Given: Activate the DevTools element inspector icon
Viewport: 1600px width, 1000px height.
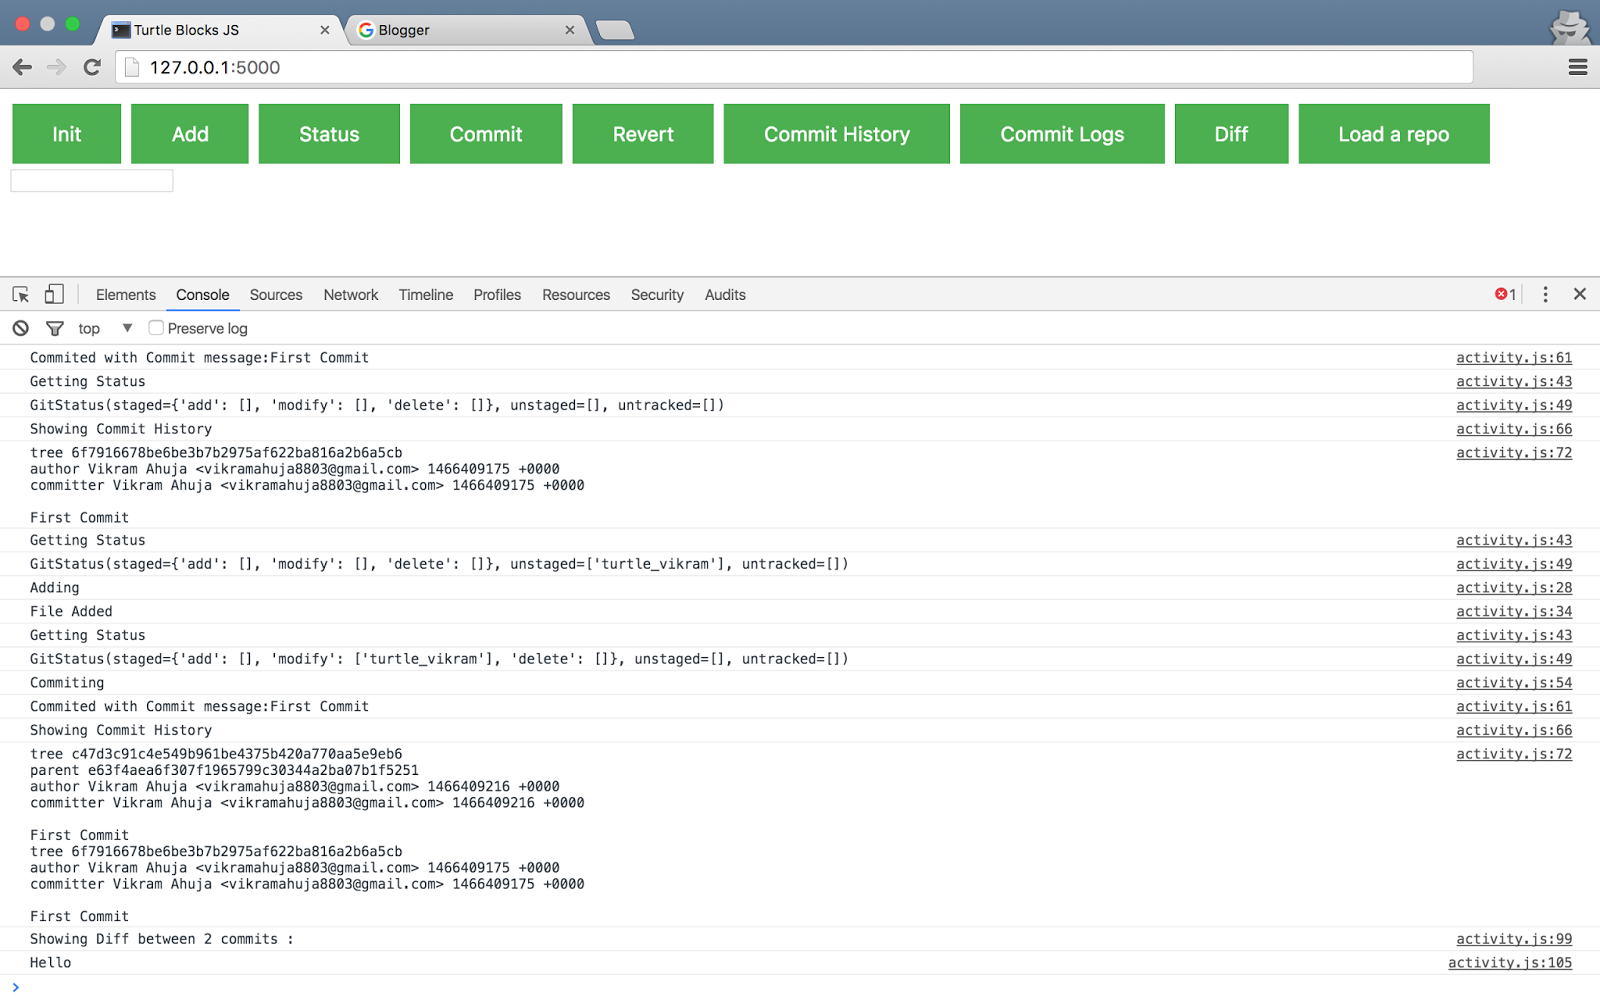Looking at the screenshot, I should [21, 294].
